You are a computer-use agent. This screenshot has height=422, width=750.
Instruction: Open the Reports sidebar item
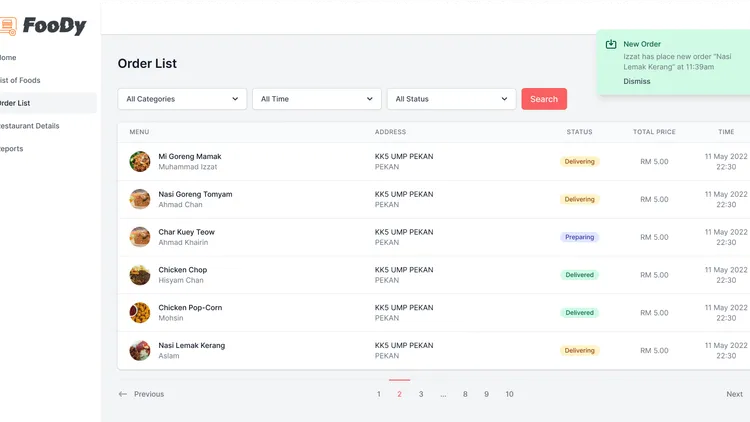pos(12,149)
